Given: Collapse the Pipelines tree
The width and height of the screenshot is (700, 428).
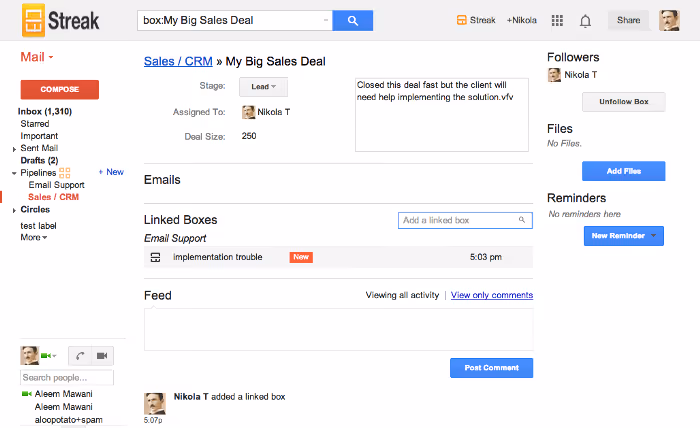Looking at the screenshot, I should click(14, 173).
